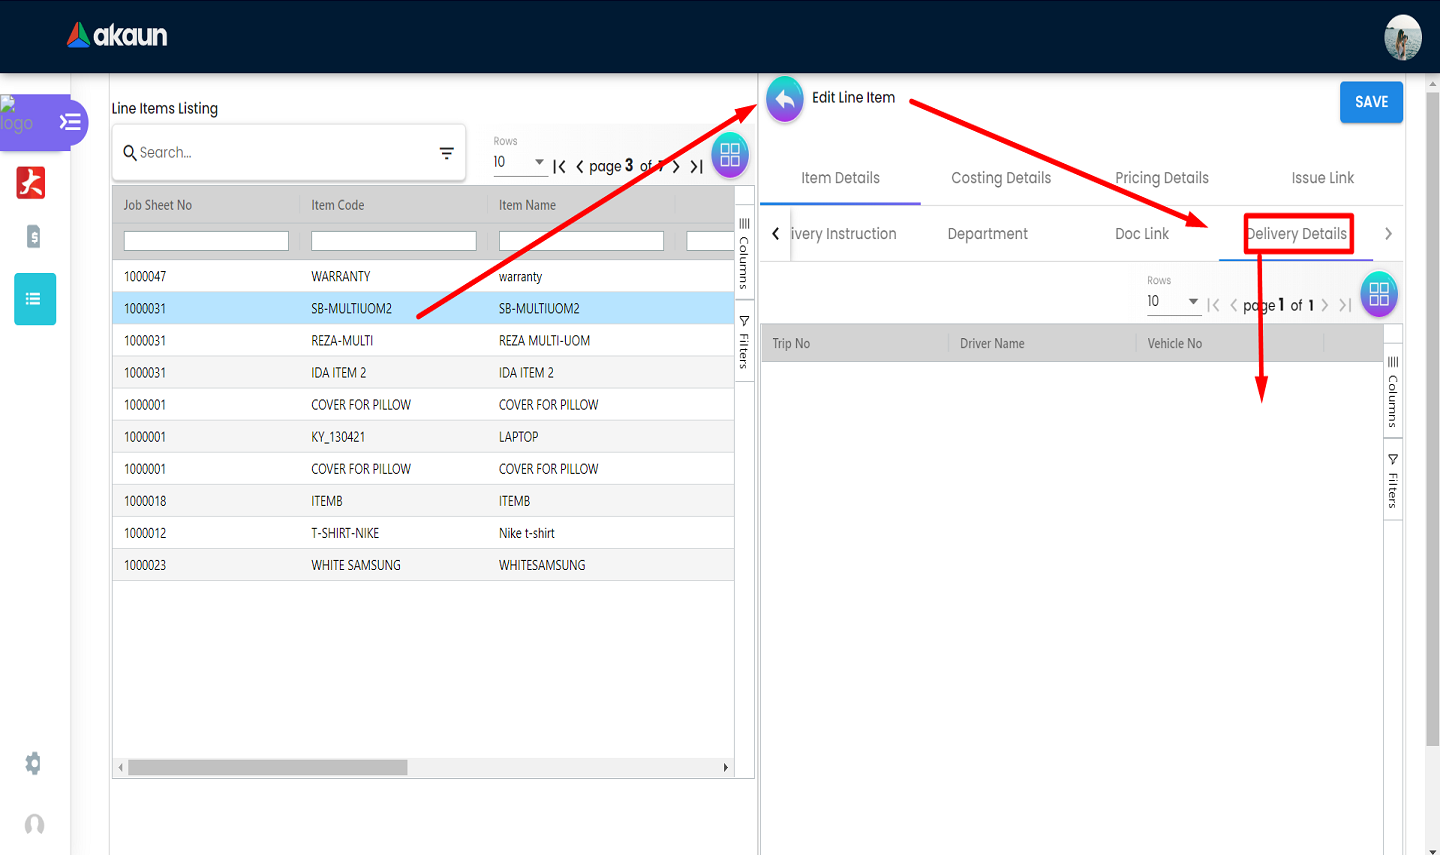Screen dimensions: 1440x855
Task: Open the grid view icon in Line Items Listing
Action: [730, 155]
